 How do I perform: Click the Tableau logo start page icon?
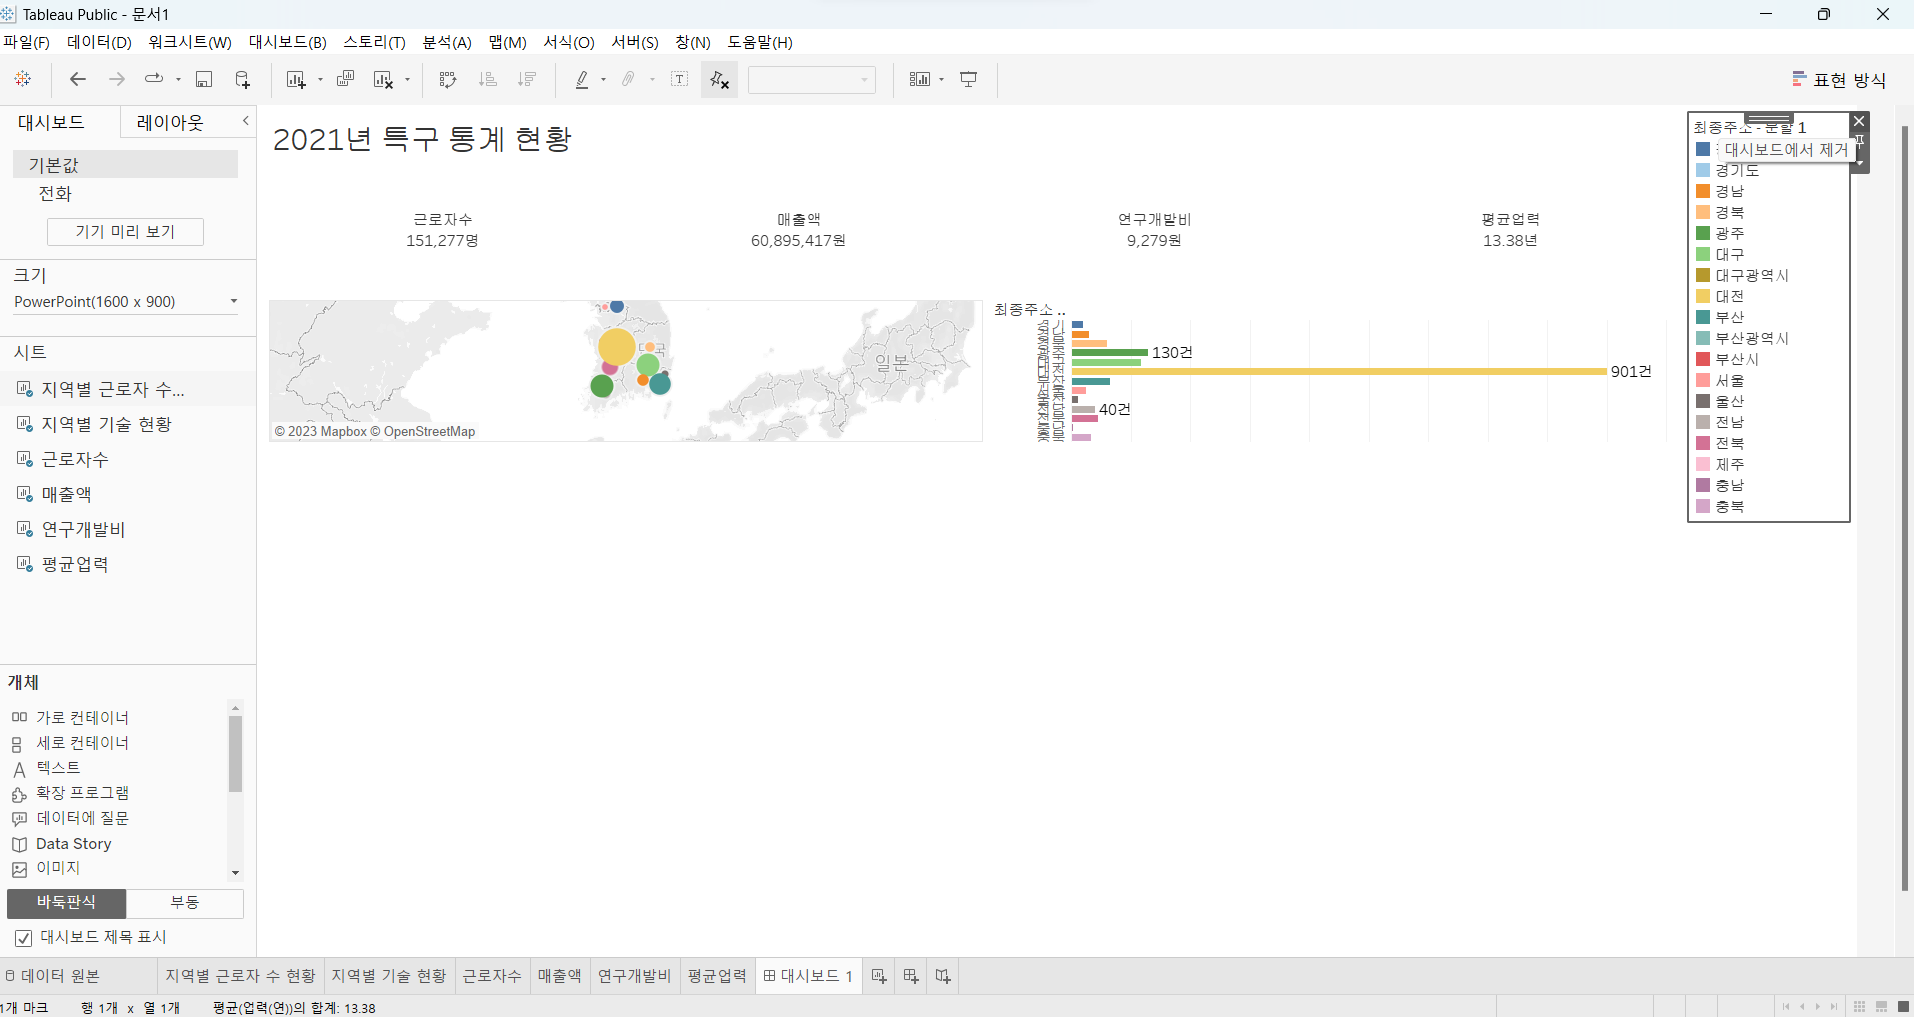(23, 79)
